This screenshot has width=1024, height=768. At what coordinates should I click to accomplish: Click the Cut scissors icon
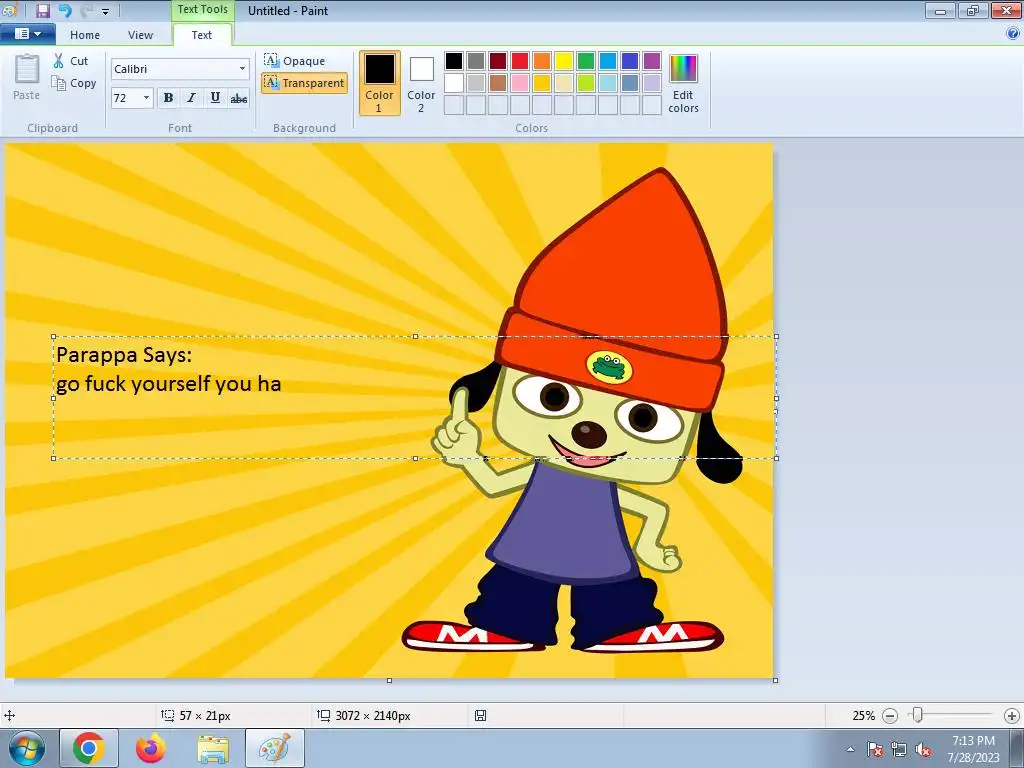[59, 61]
